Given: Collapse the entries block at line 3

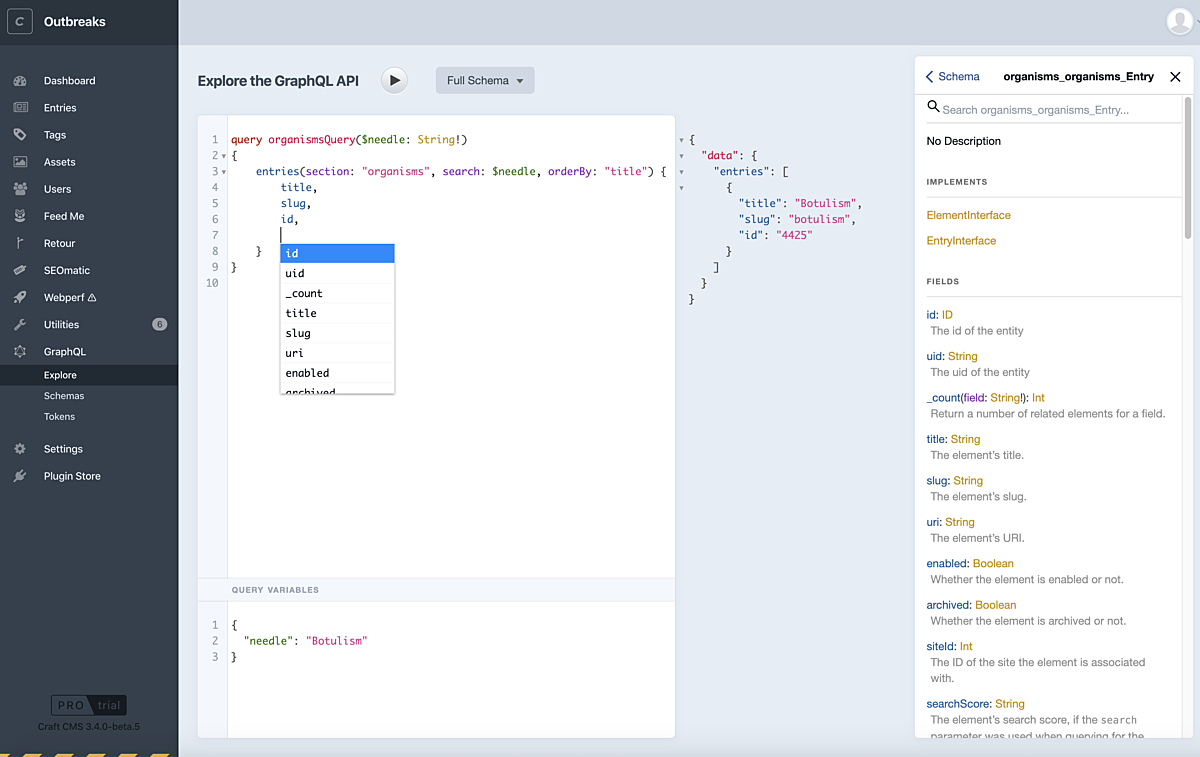Looking at the screenshot, I should tap(223, 172).
